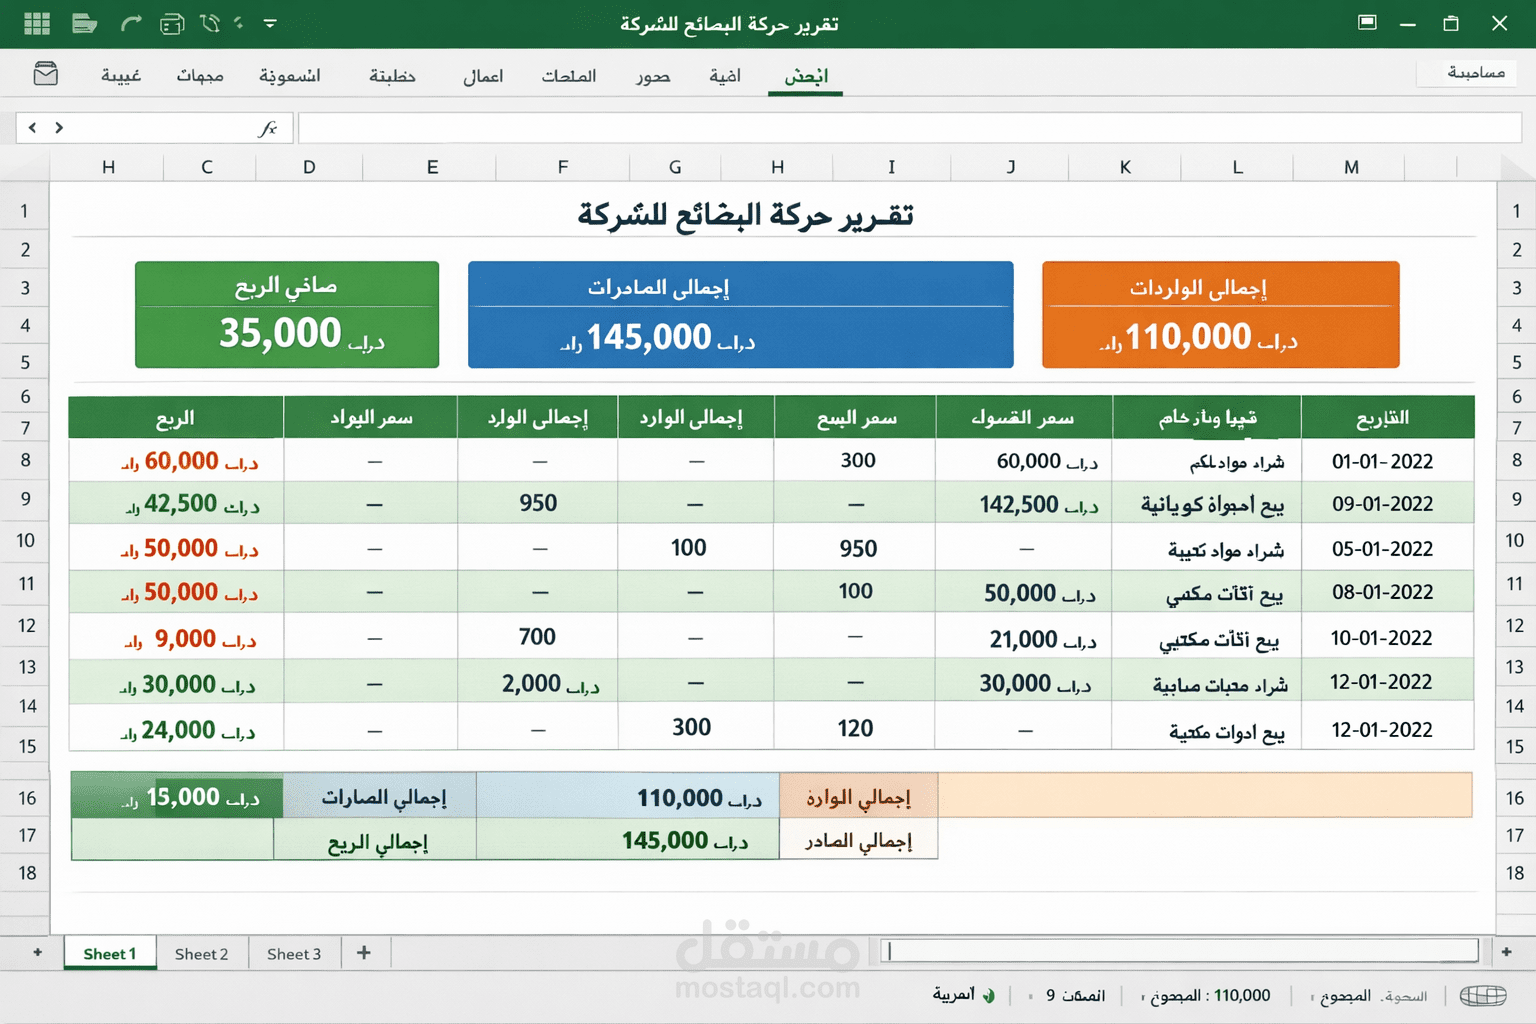The image size is (1536, 1024).
Task: Select the red 9,000 profit cell
Action: point(176,638)
